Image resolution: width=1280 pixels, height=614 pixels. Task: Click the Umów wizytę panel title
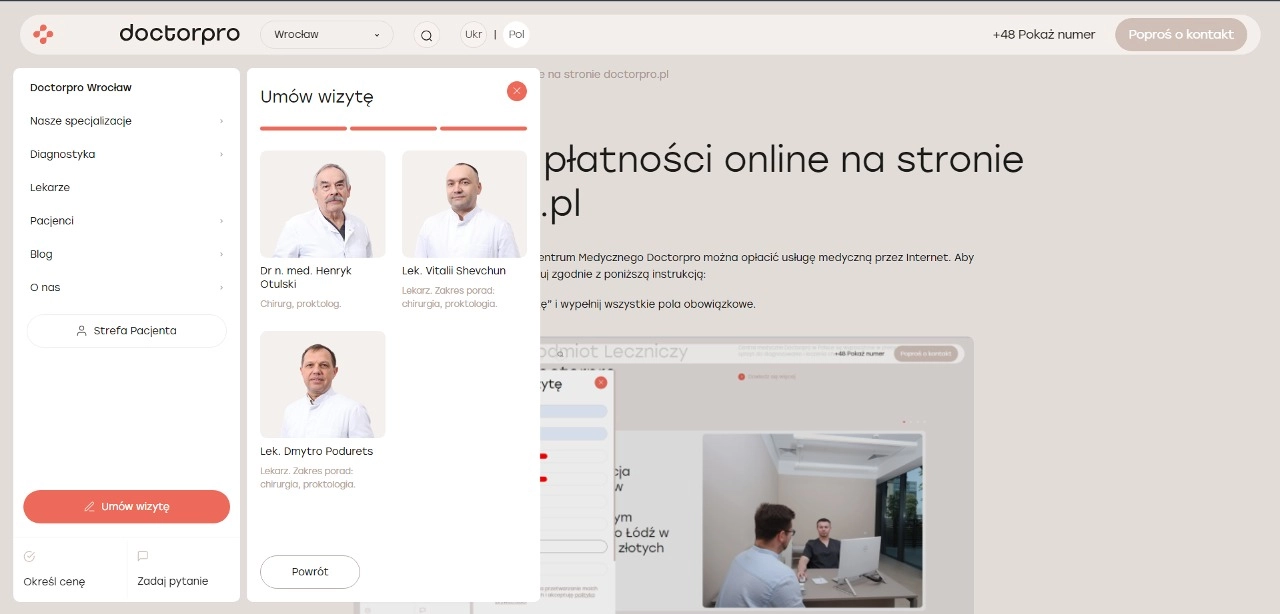pyautogui.click(x=316, y=97)
